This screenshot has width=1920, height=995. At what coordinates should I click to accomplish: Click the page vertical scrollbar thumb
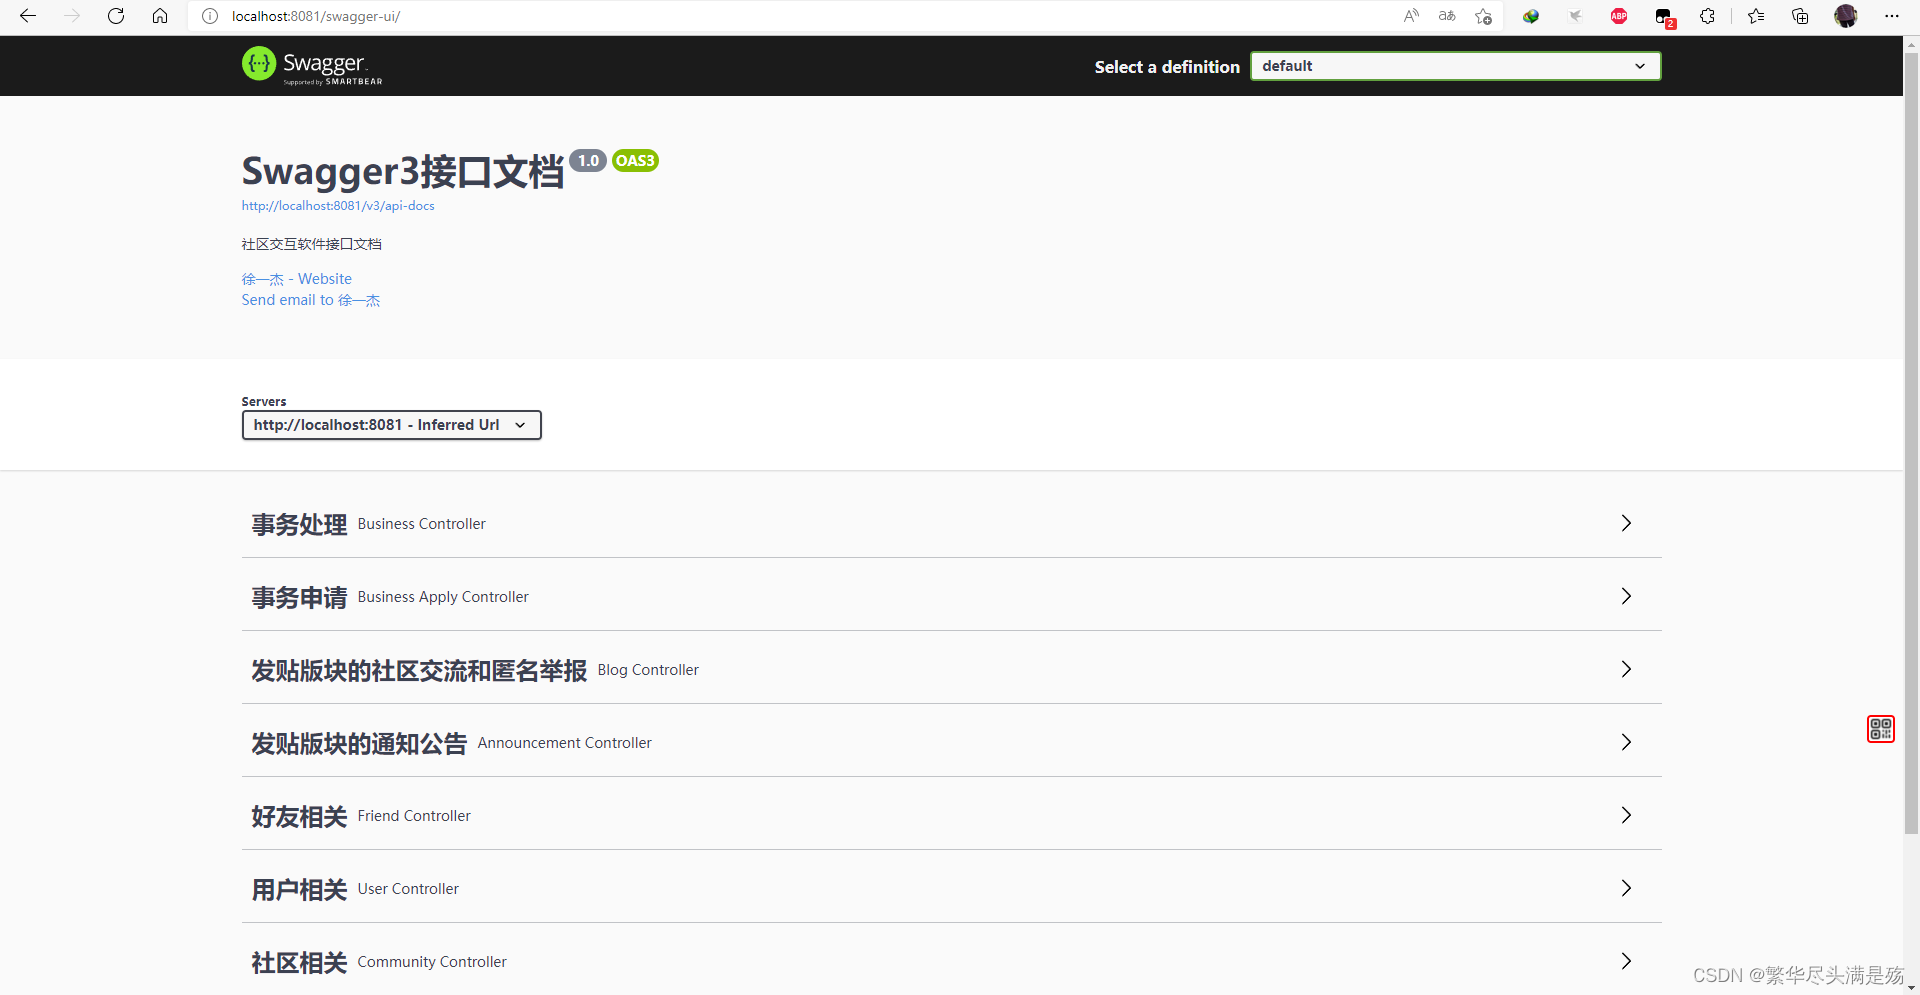(x=1911, y=443)
